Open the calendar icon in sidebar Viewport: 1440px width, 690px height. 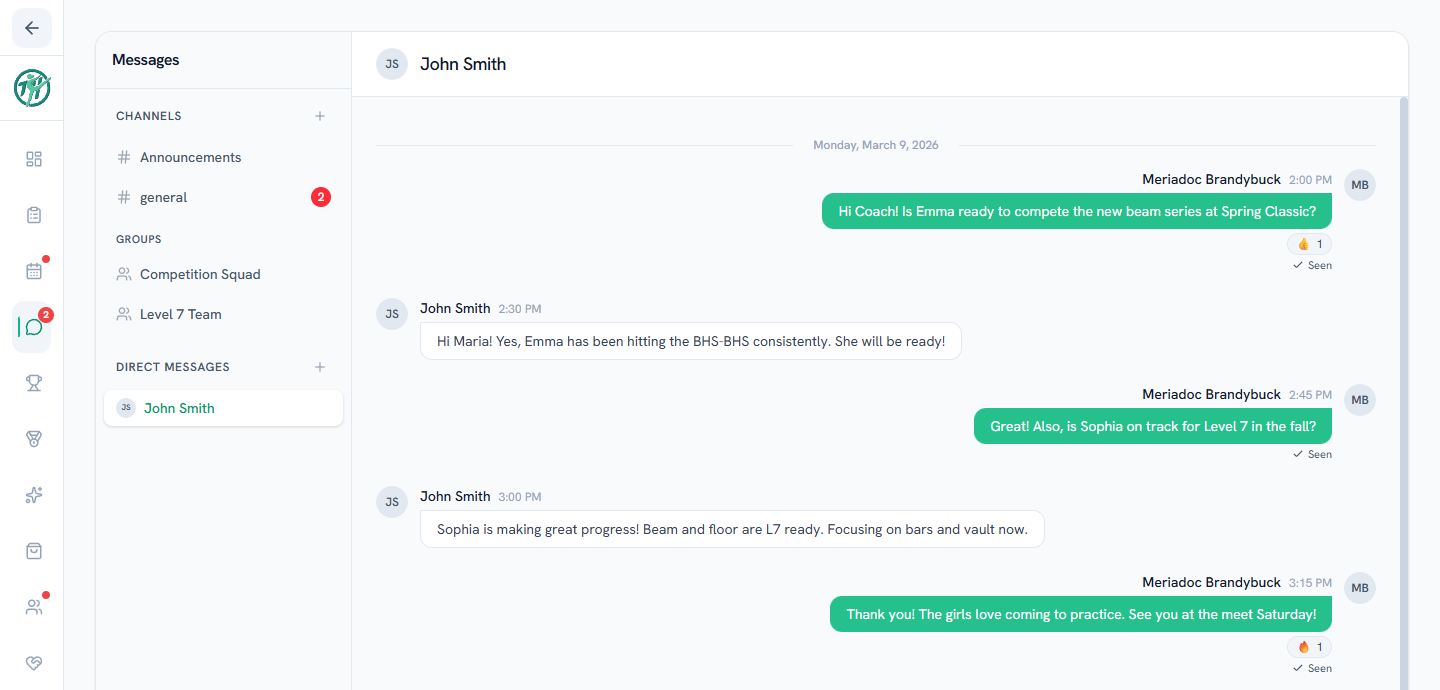[34, 271]
